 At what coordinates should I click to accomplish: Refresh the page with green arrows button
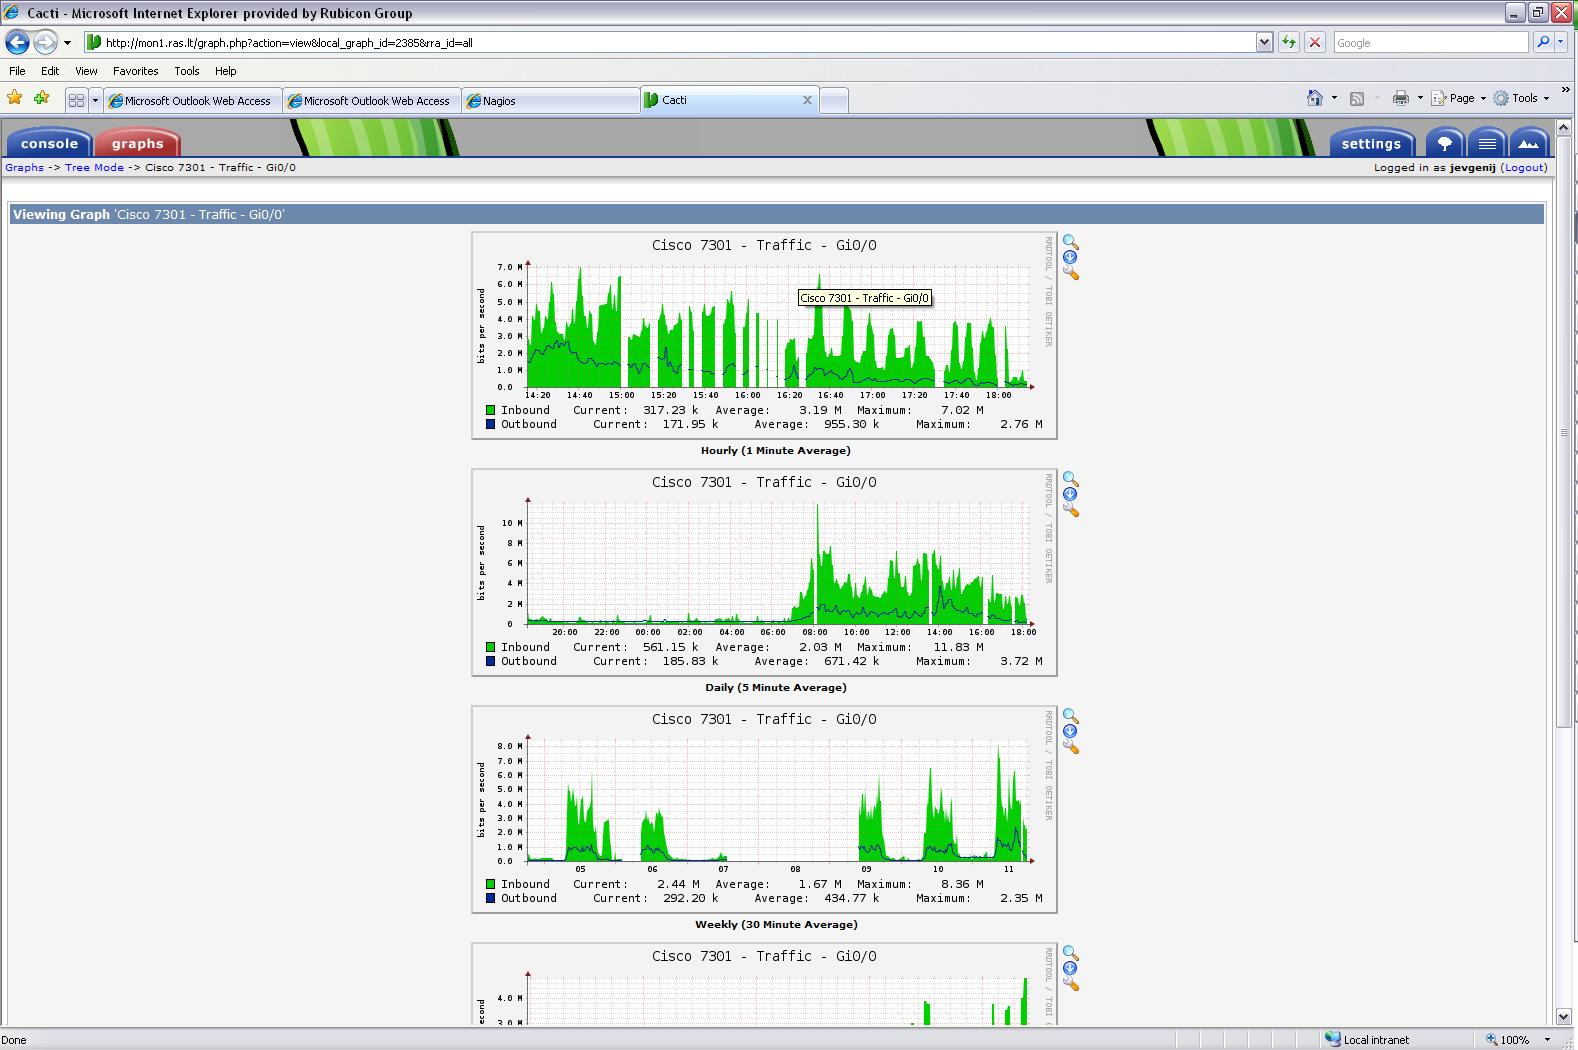click(x=1289, y=42)
